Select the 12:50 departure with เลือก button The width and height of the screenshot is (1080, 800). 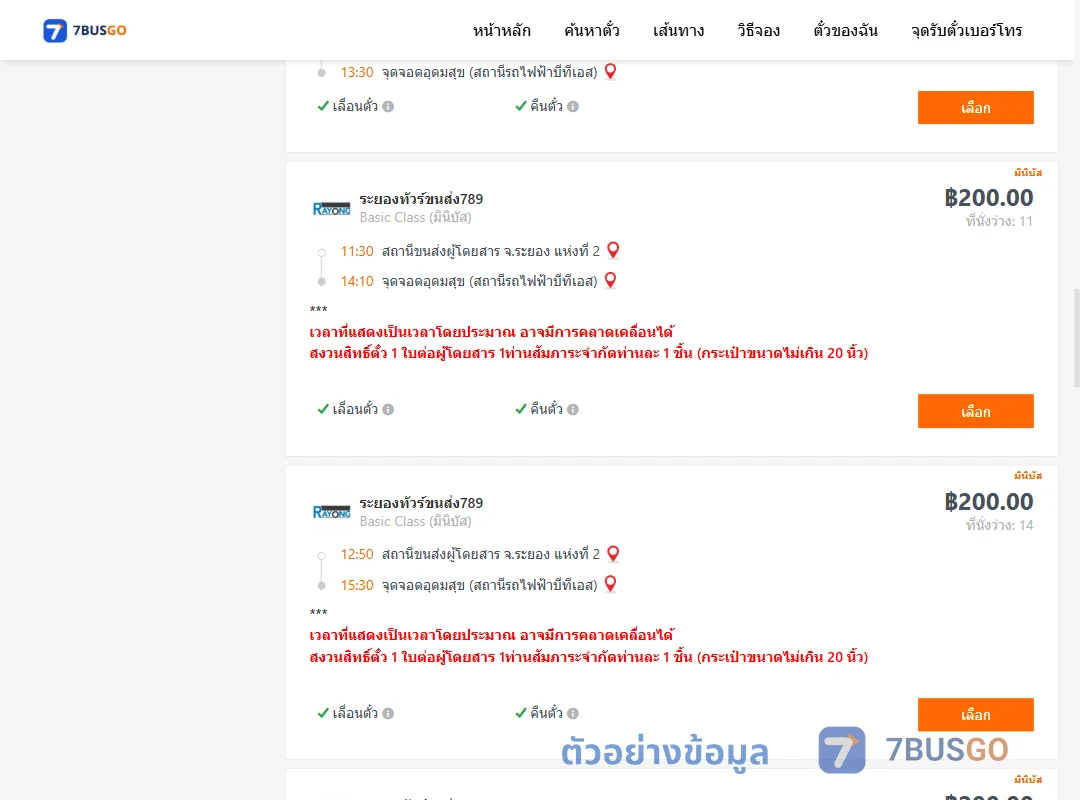click(x=975, y=715)
